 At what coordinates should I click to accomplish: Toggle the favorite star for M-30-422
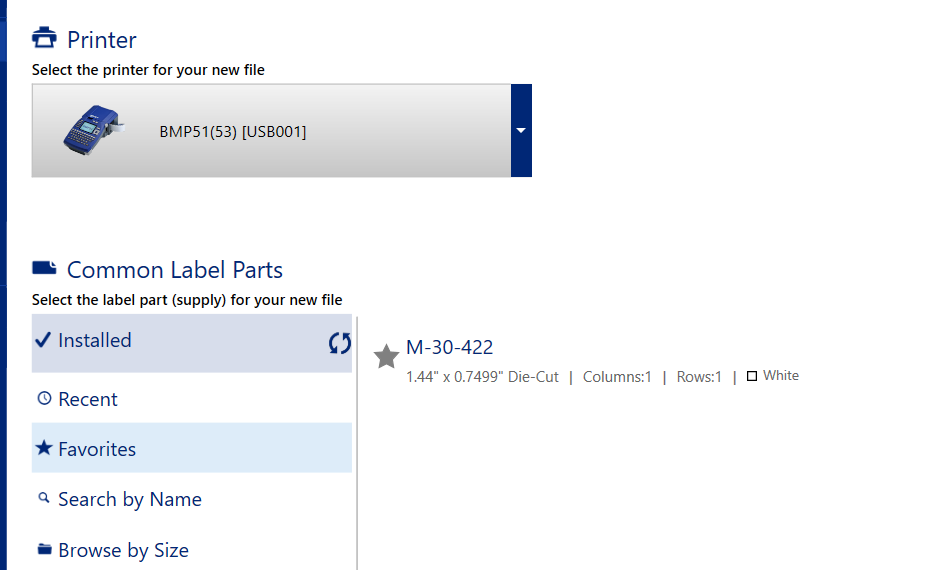pos(386,356)
